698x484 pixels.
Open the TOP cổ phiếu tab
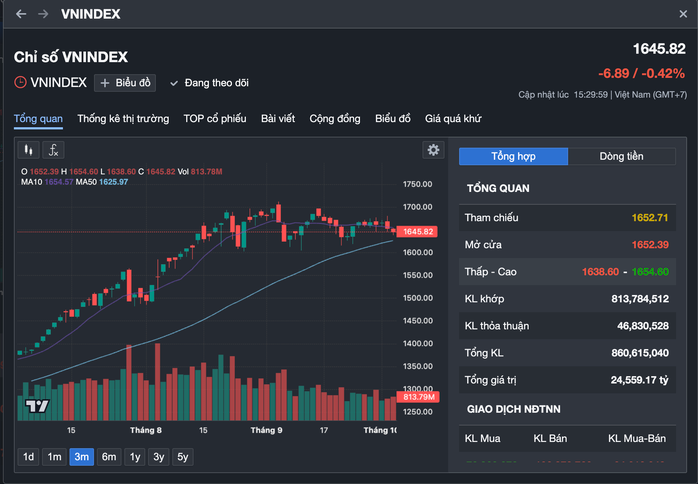tap(214, 118)
